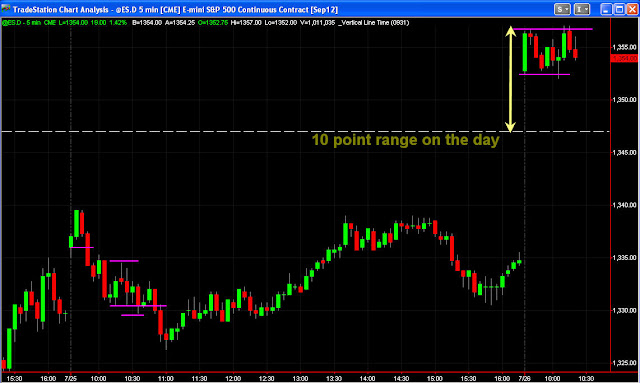Click the O=1352.75 open value

[x=213, y=23]
